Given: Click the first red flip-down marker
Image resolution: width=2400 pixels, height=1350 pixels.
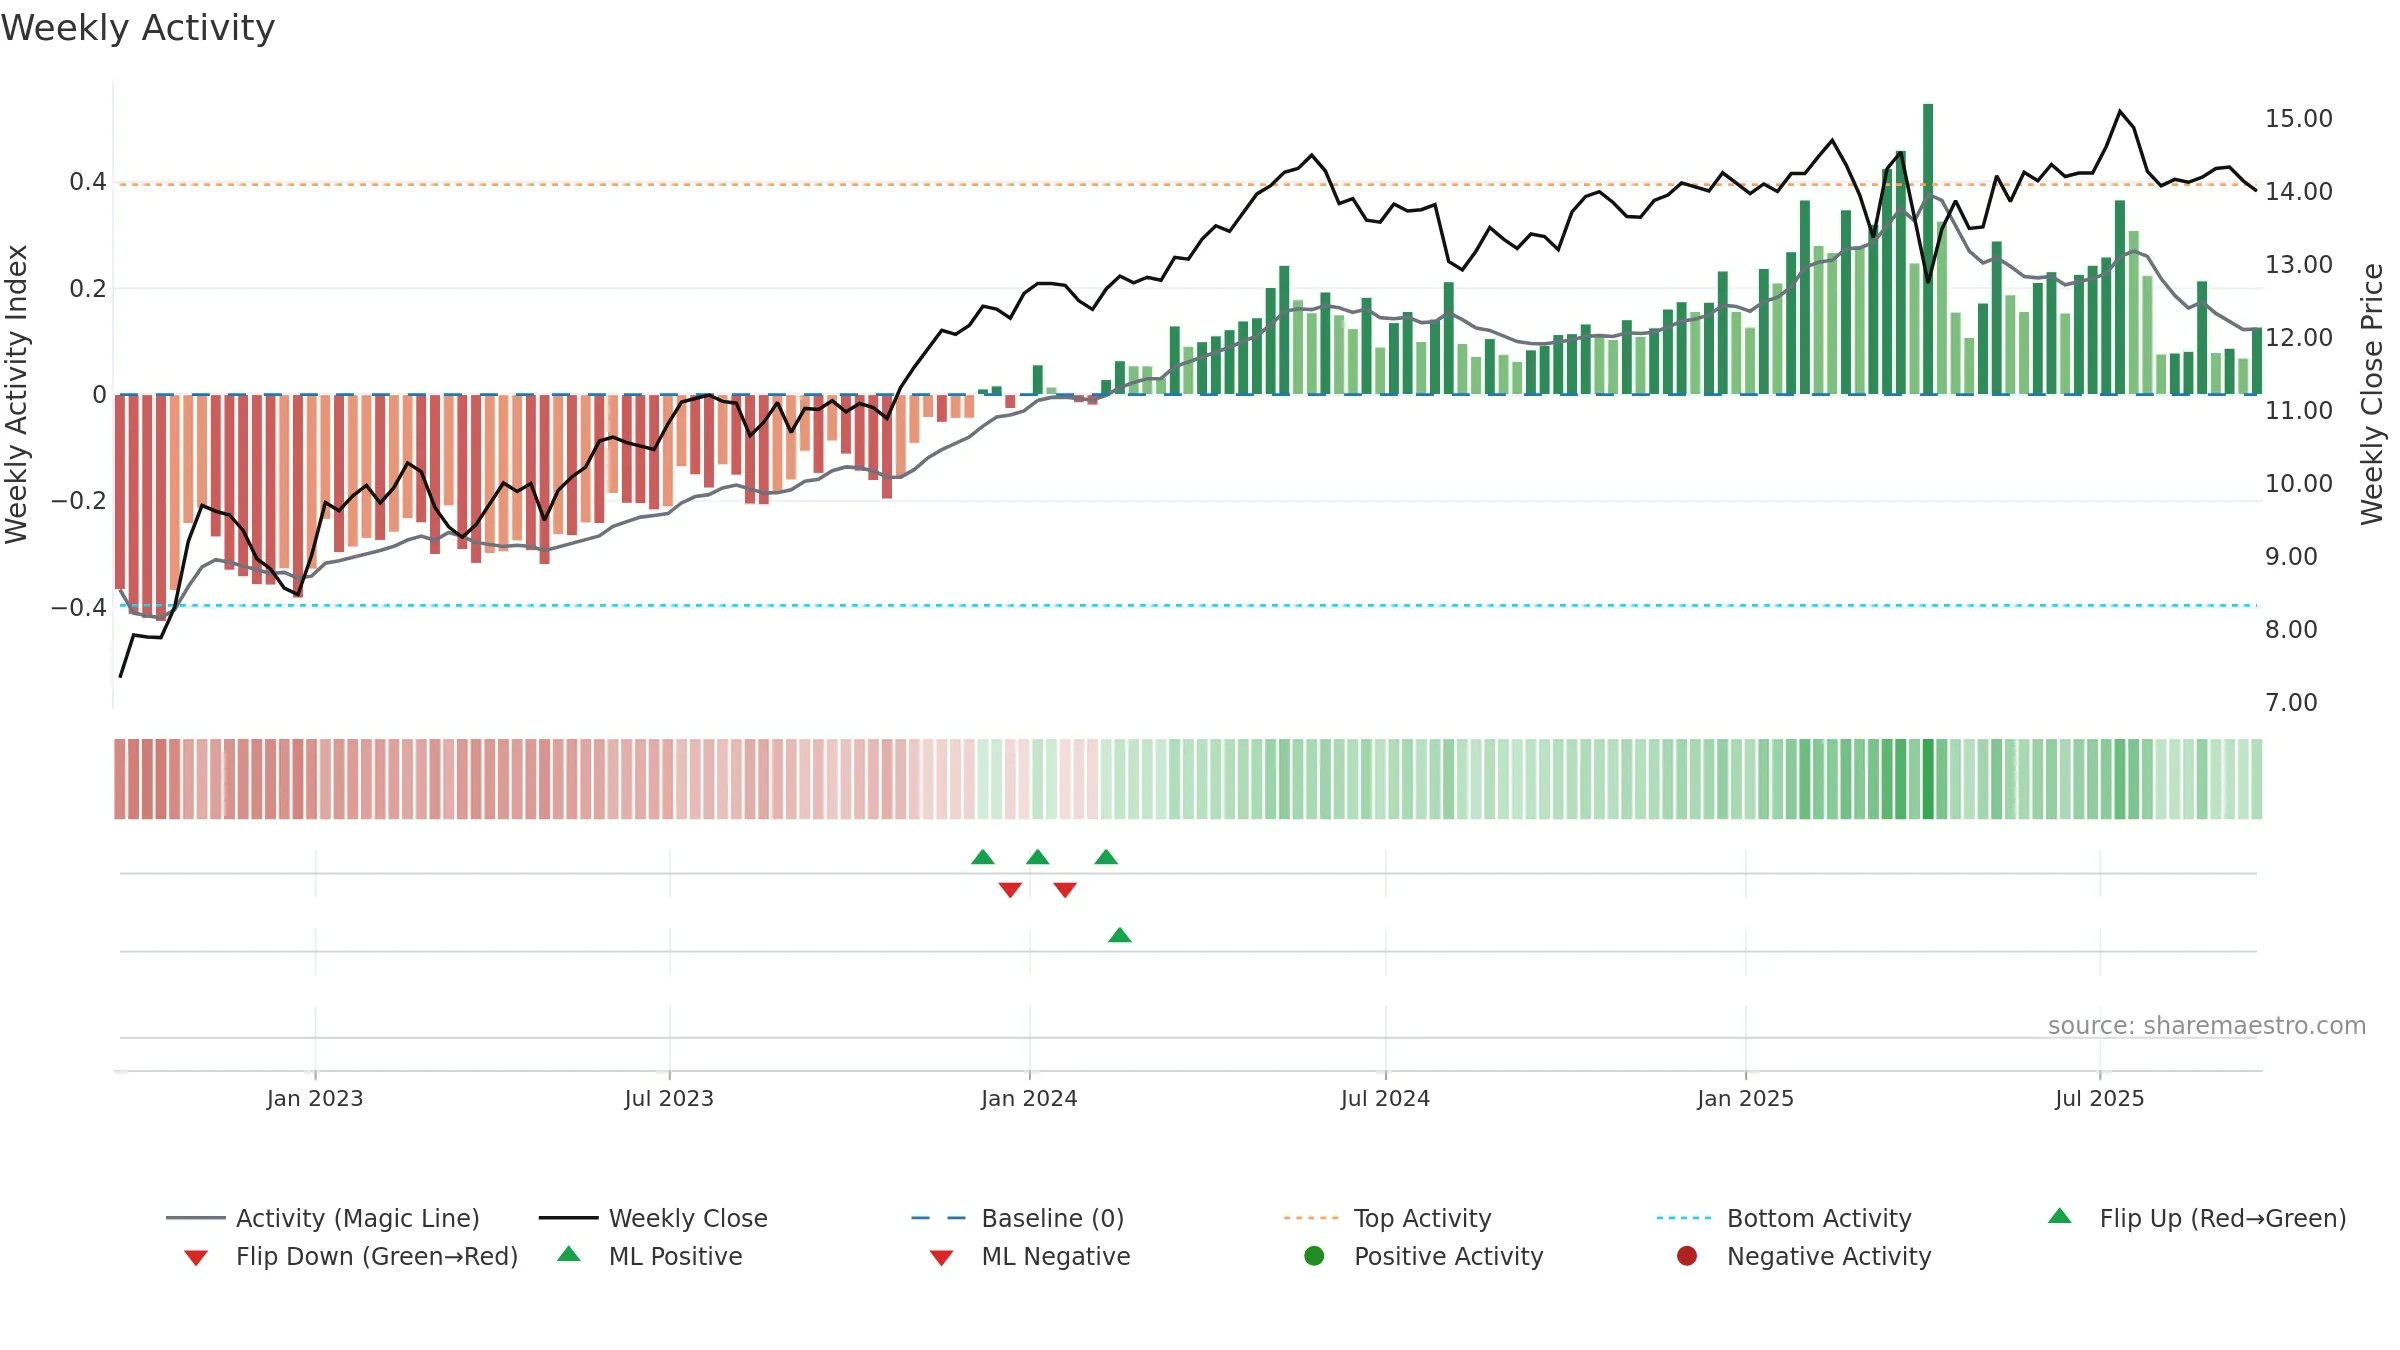Looking at the screenshot, I should 1010,890.
